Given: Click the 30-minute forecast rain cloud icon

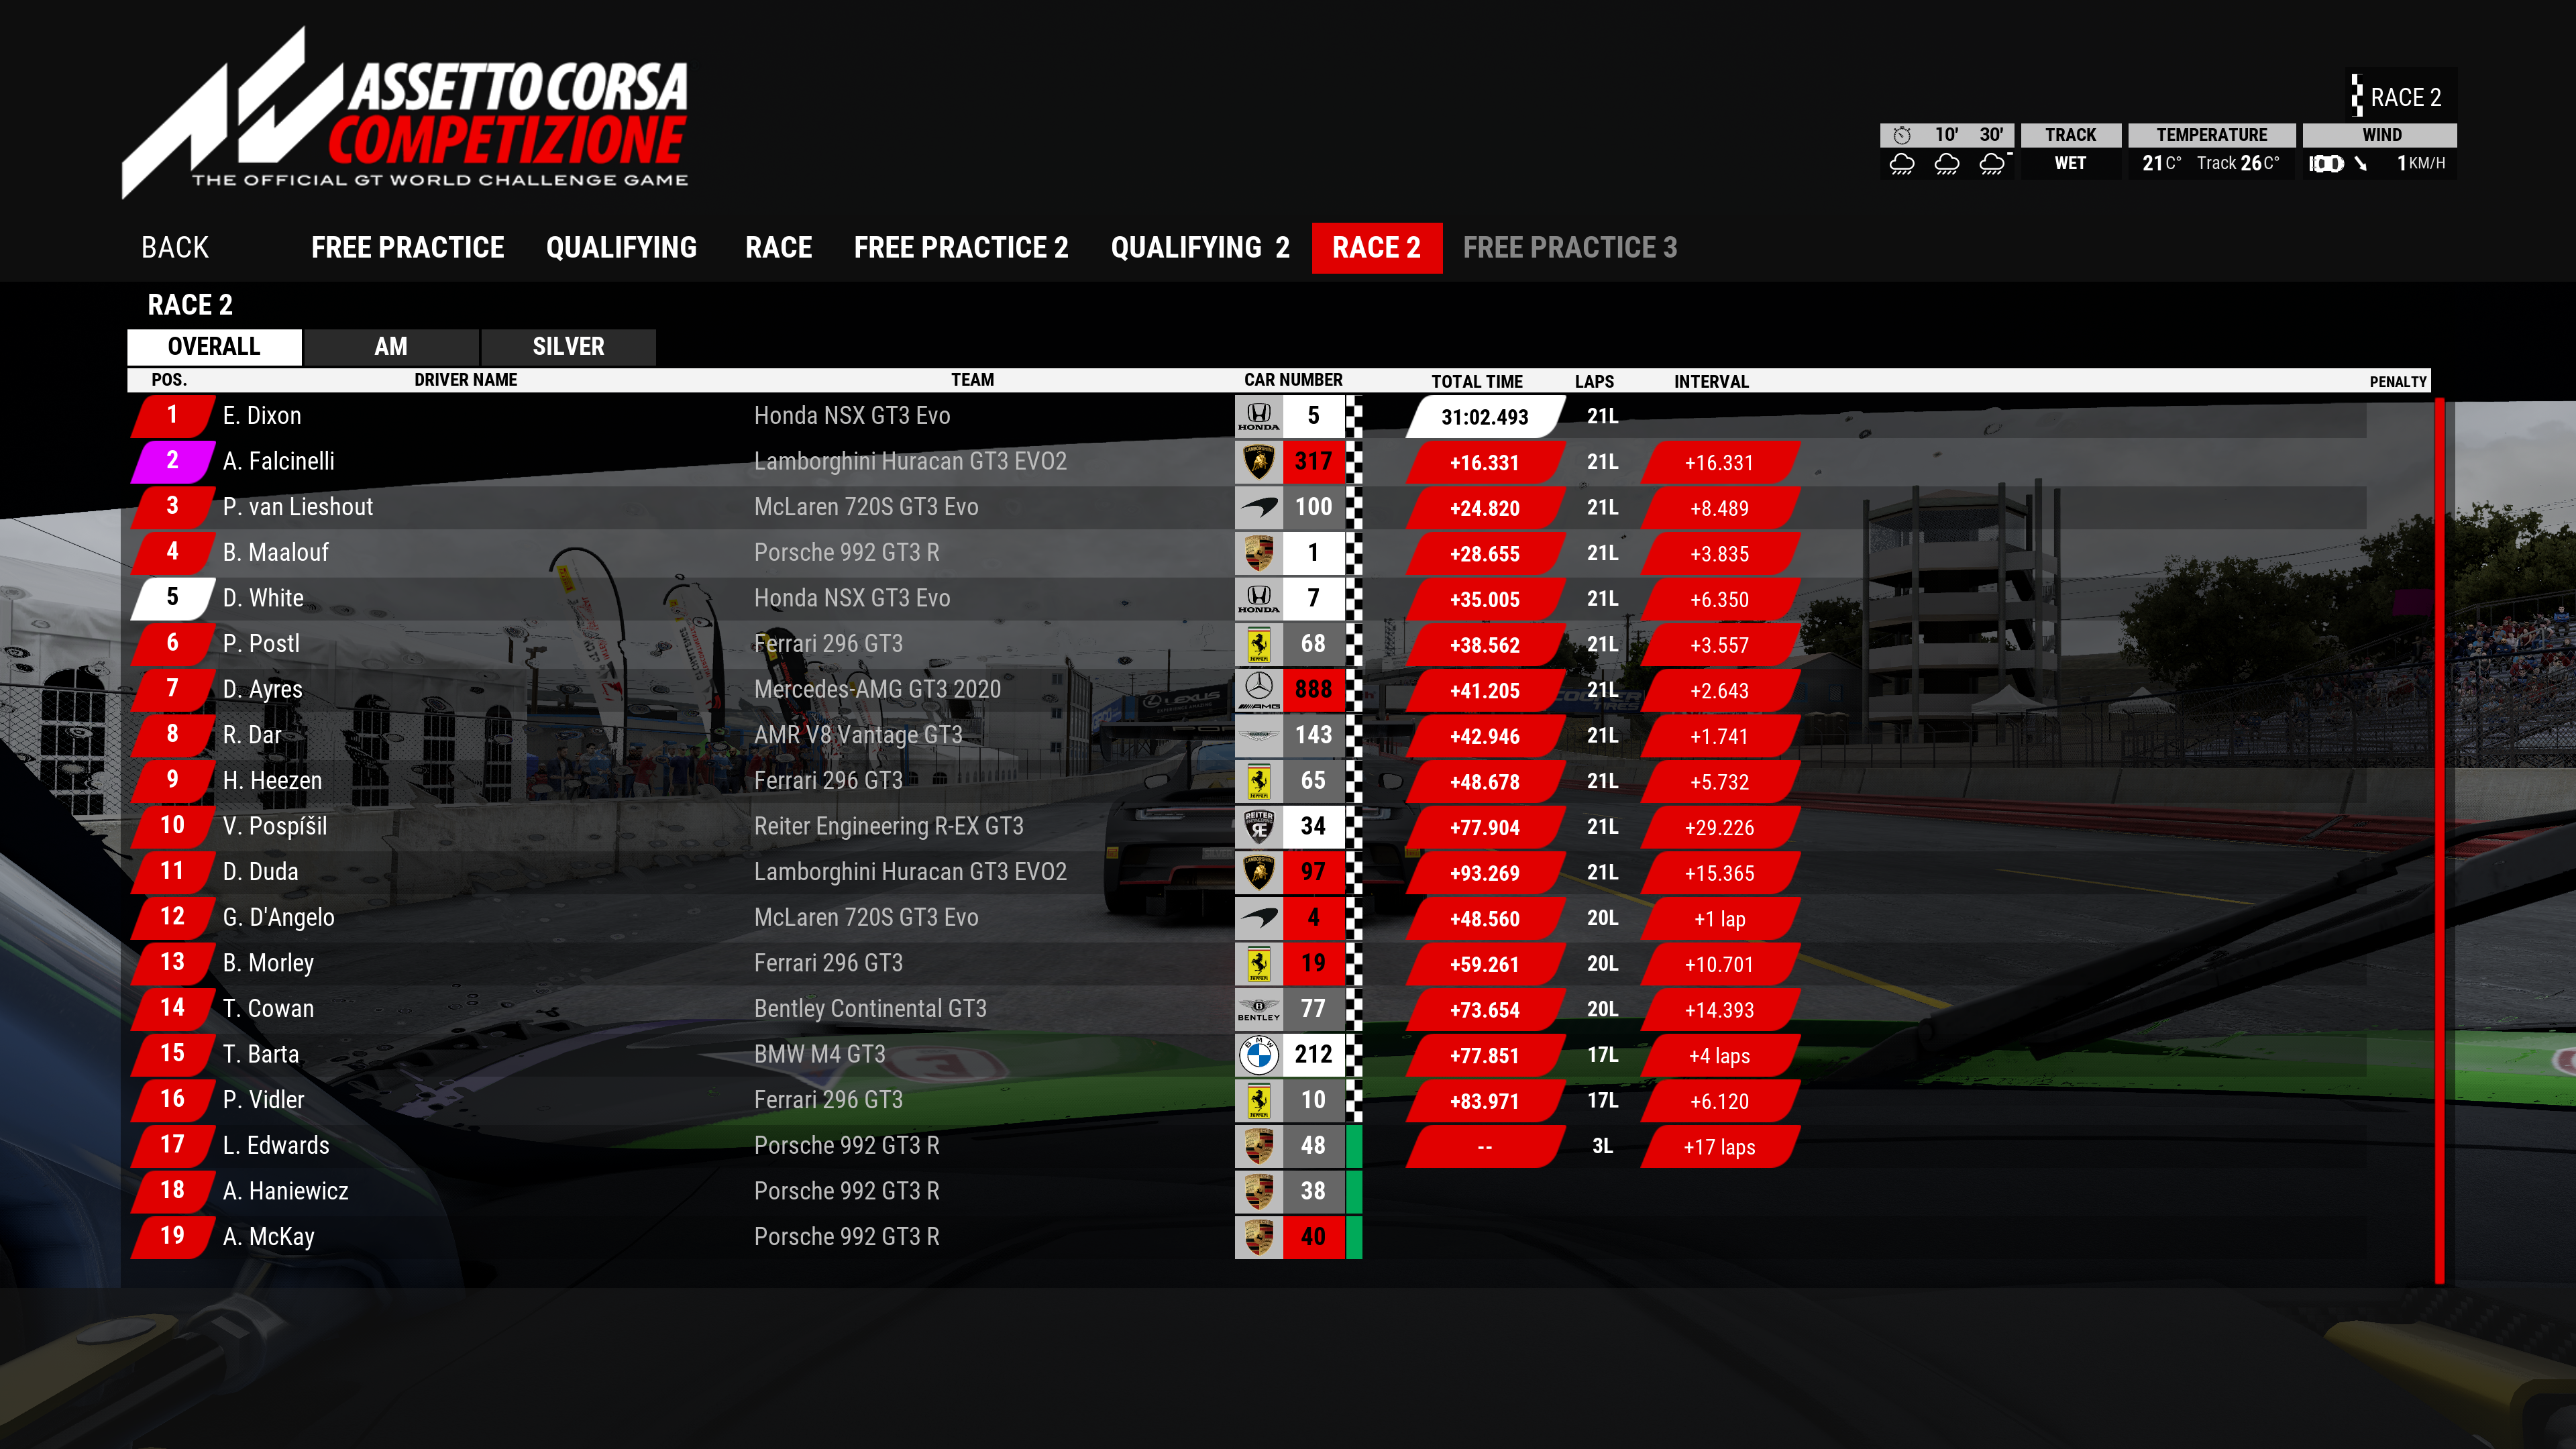Looking at the screenshot, I should tap(1993, 164).
